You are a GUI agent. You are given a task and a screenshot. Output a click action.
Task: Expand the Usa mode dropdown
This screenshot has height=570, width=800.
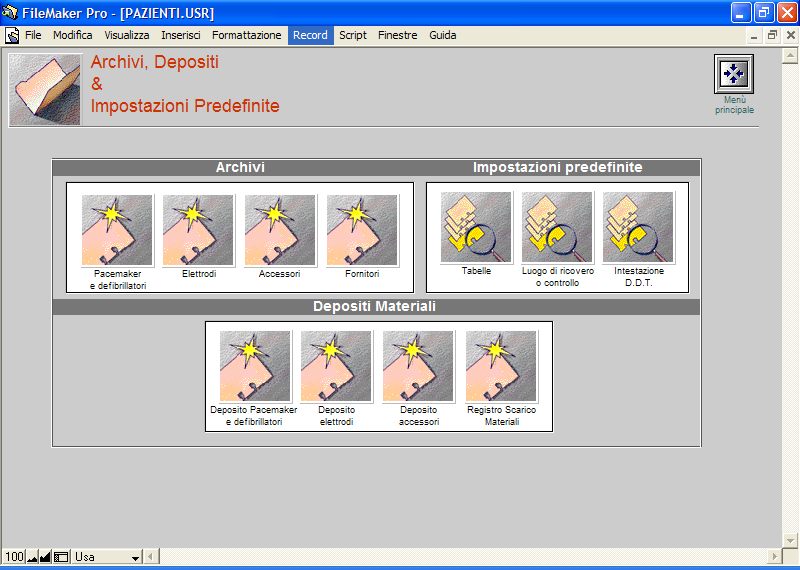tap(135, 557)
